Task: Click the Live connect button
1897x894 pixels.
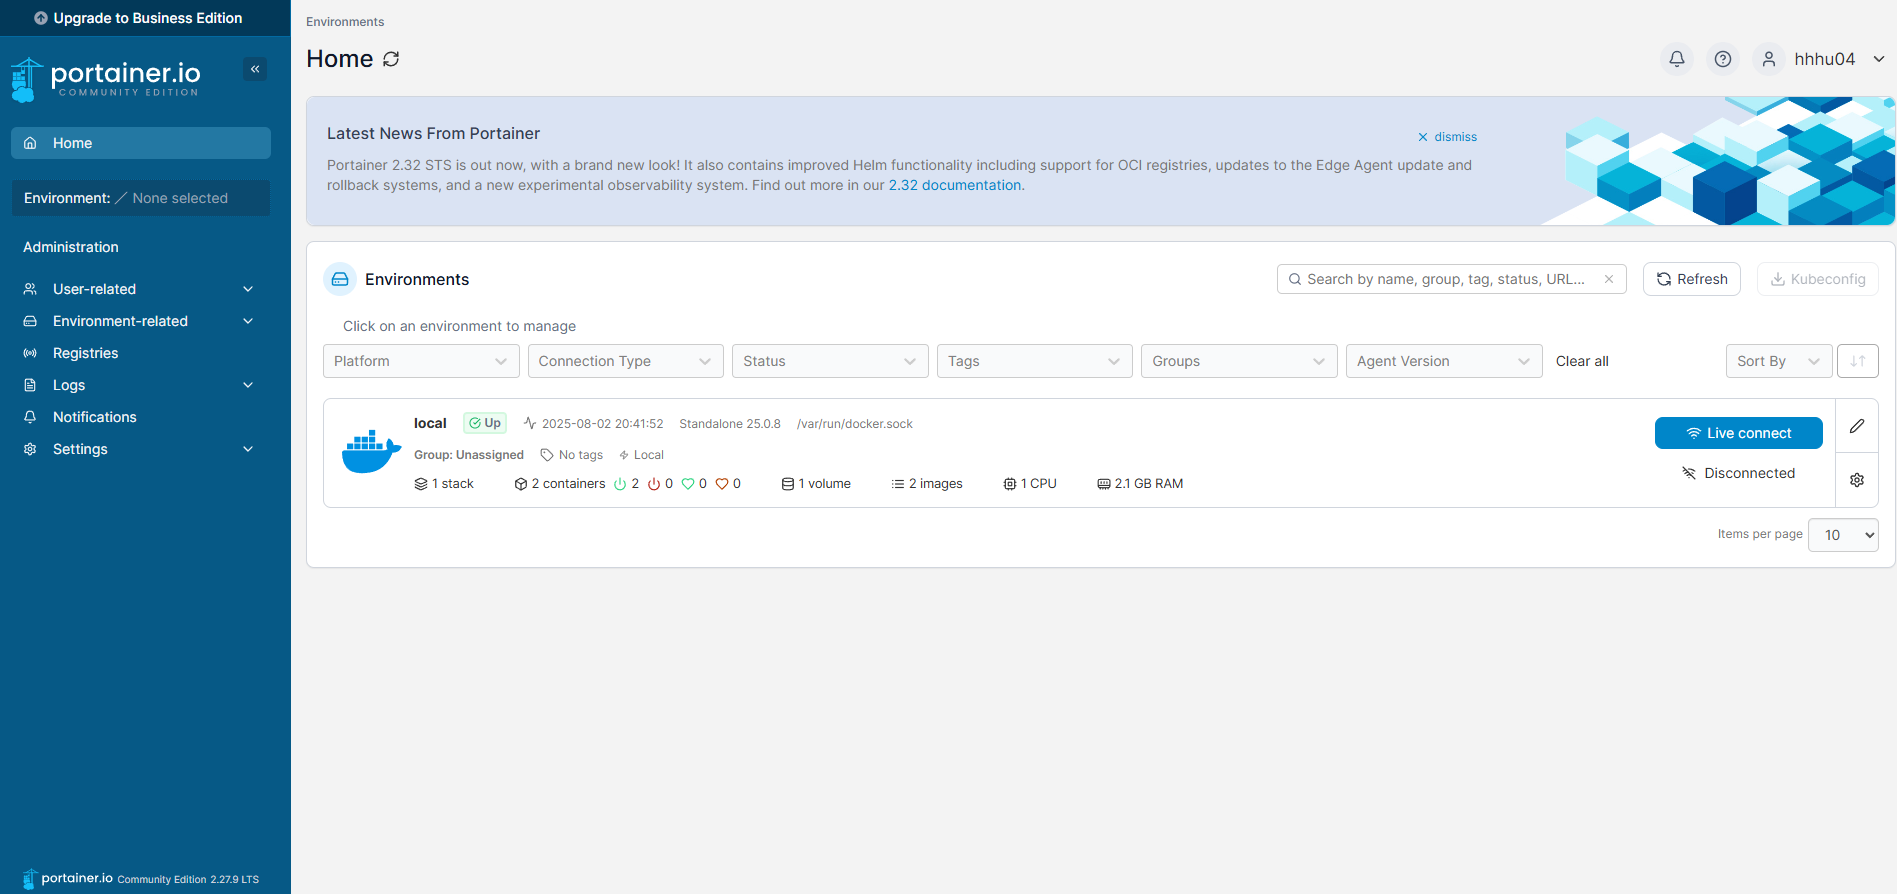Action: (x=1739, y=433)
